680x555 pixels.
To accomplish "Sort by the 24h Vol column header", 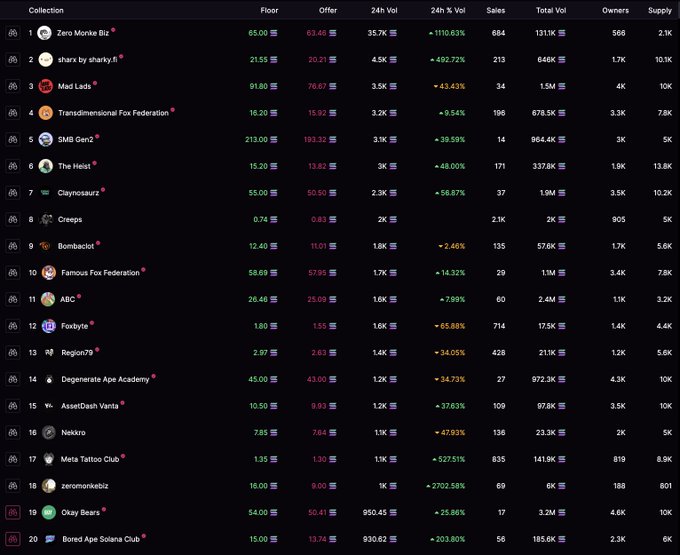I will [384, 10].
